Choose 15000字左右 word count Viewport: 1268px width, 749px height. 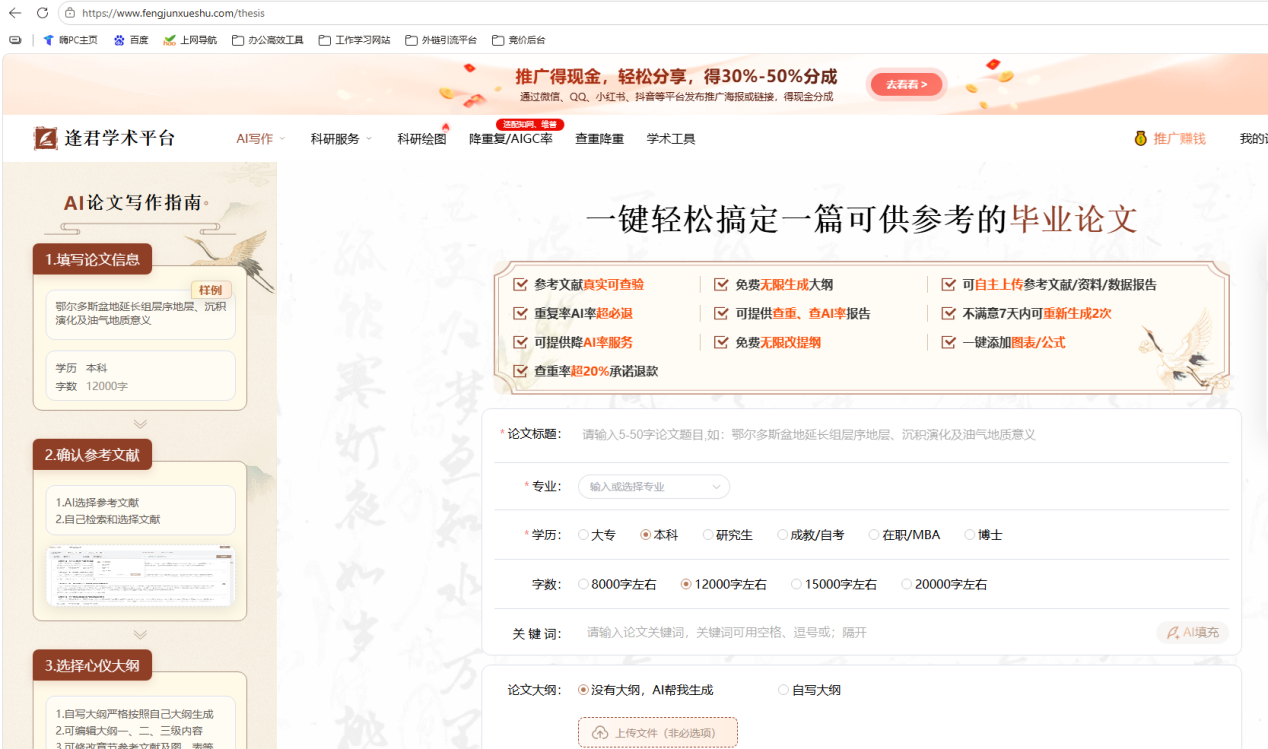tap(834, 584)
